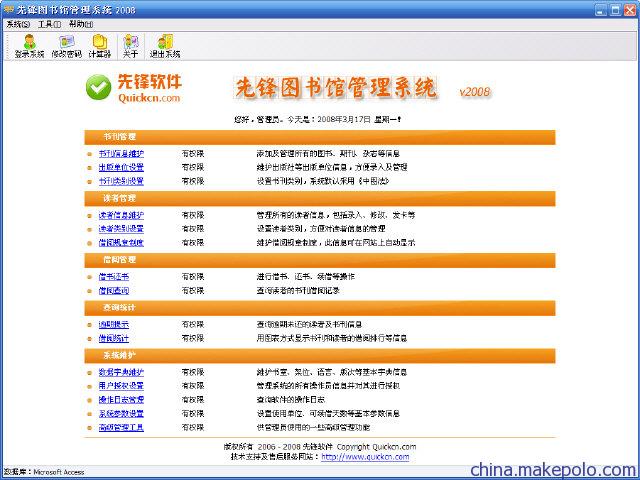Open 数据字典维护 link
This screenshot has height=480, width=640.
(121, 372)
